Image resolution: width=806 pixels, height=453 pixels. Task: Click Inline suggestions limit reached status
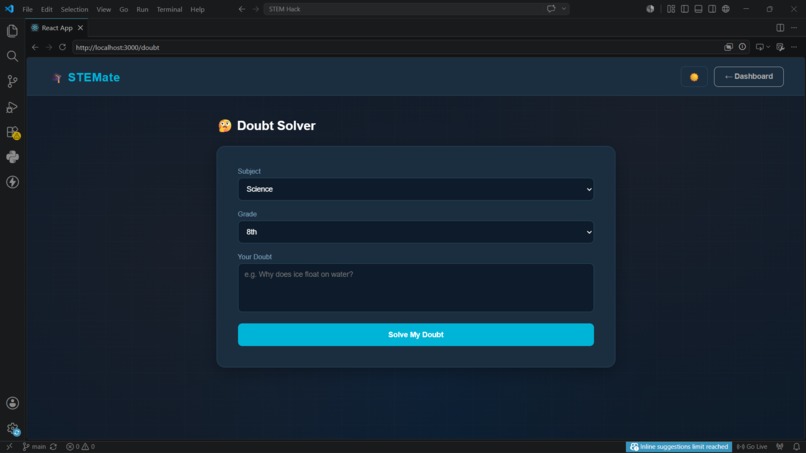(679, 447)
